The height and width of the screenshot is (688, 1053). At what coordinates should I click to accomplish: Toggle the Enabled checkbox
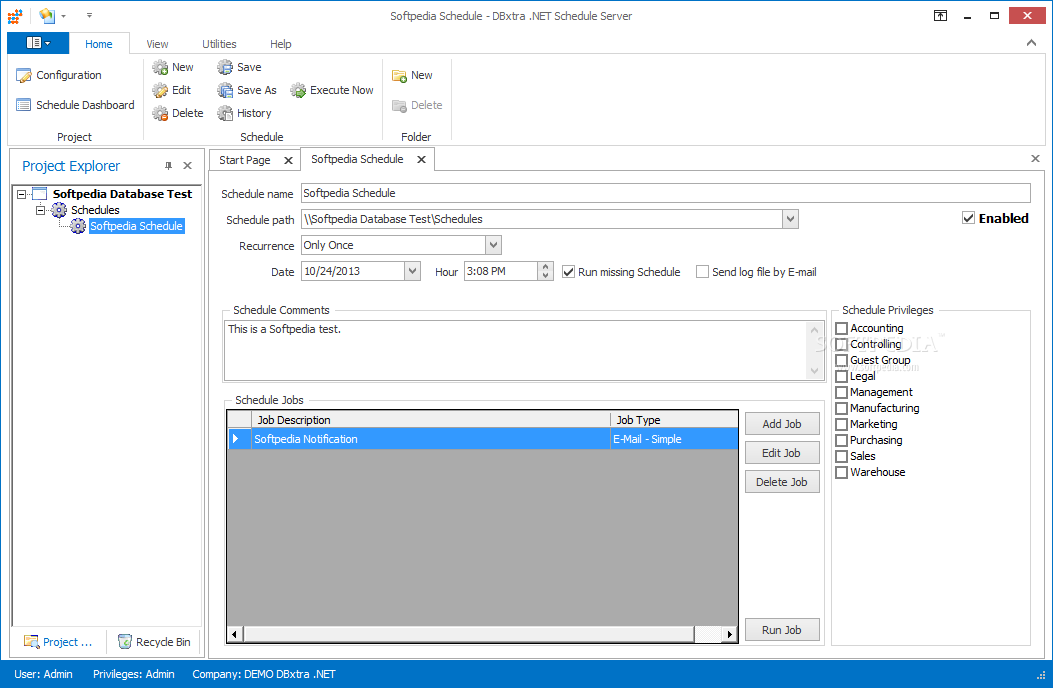(968, 218)
